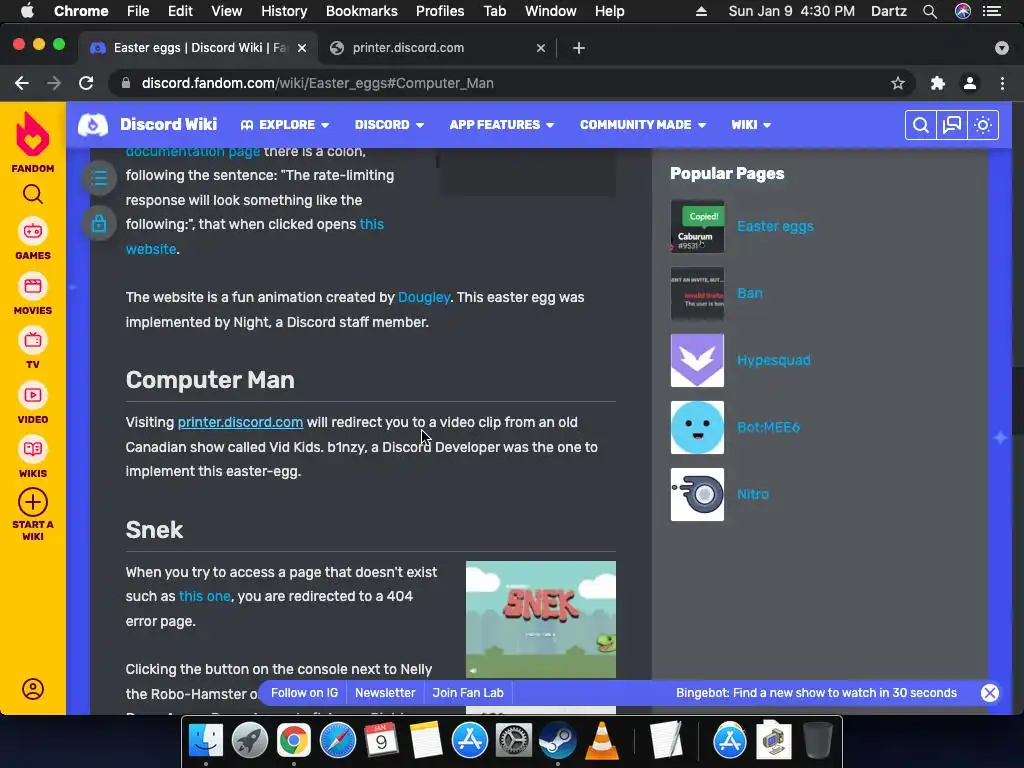Open the Video section icon
The width and height of the screenshot is (1024, 768).
[33, 395]
